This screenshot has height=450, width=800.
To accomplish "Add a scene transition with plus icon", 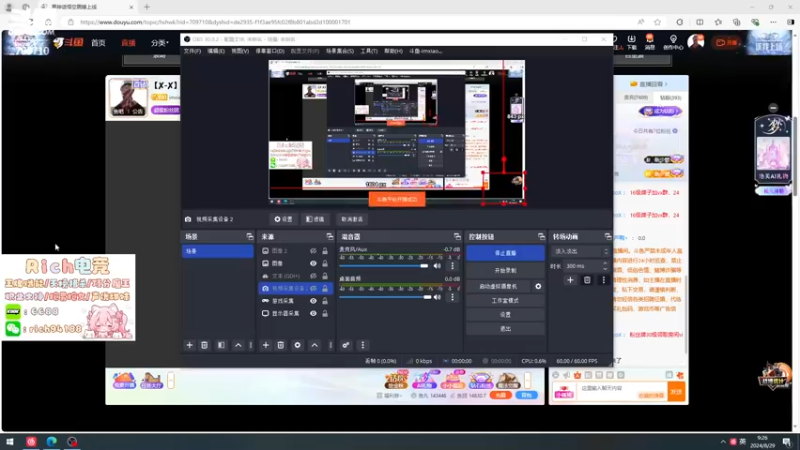I will tap(570, 280).
